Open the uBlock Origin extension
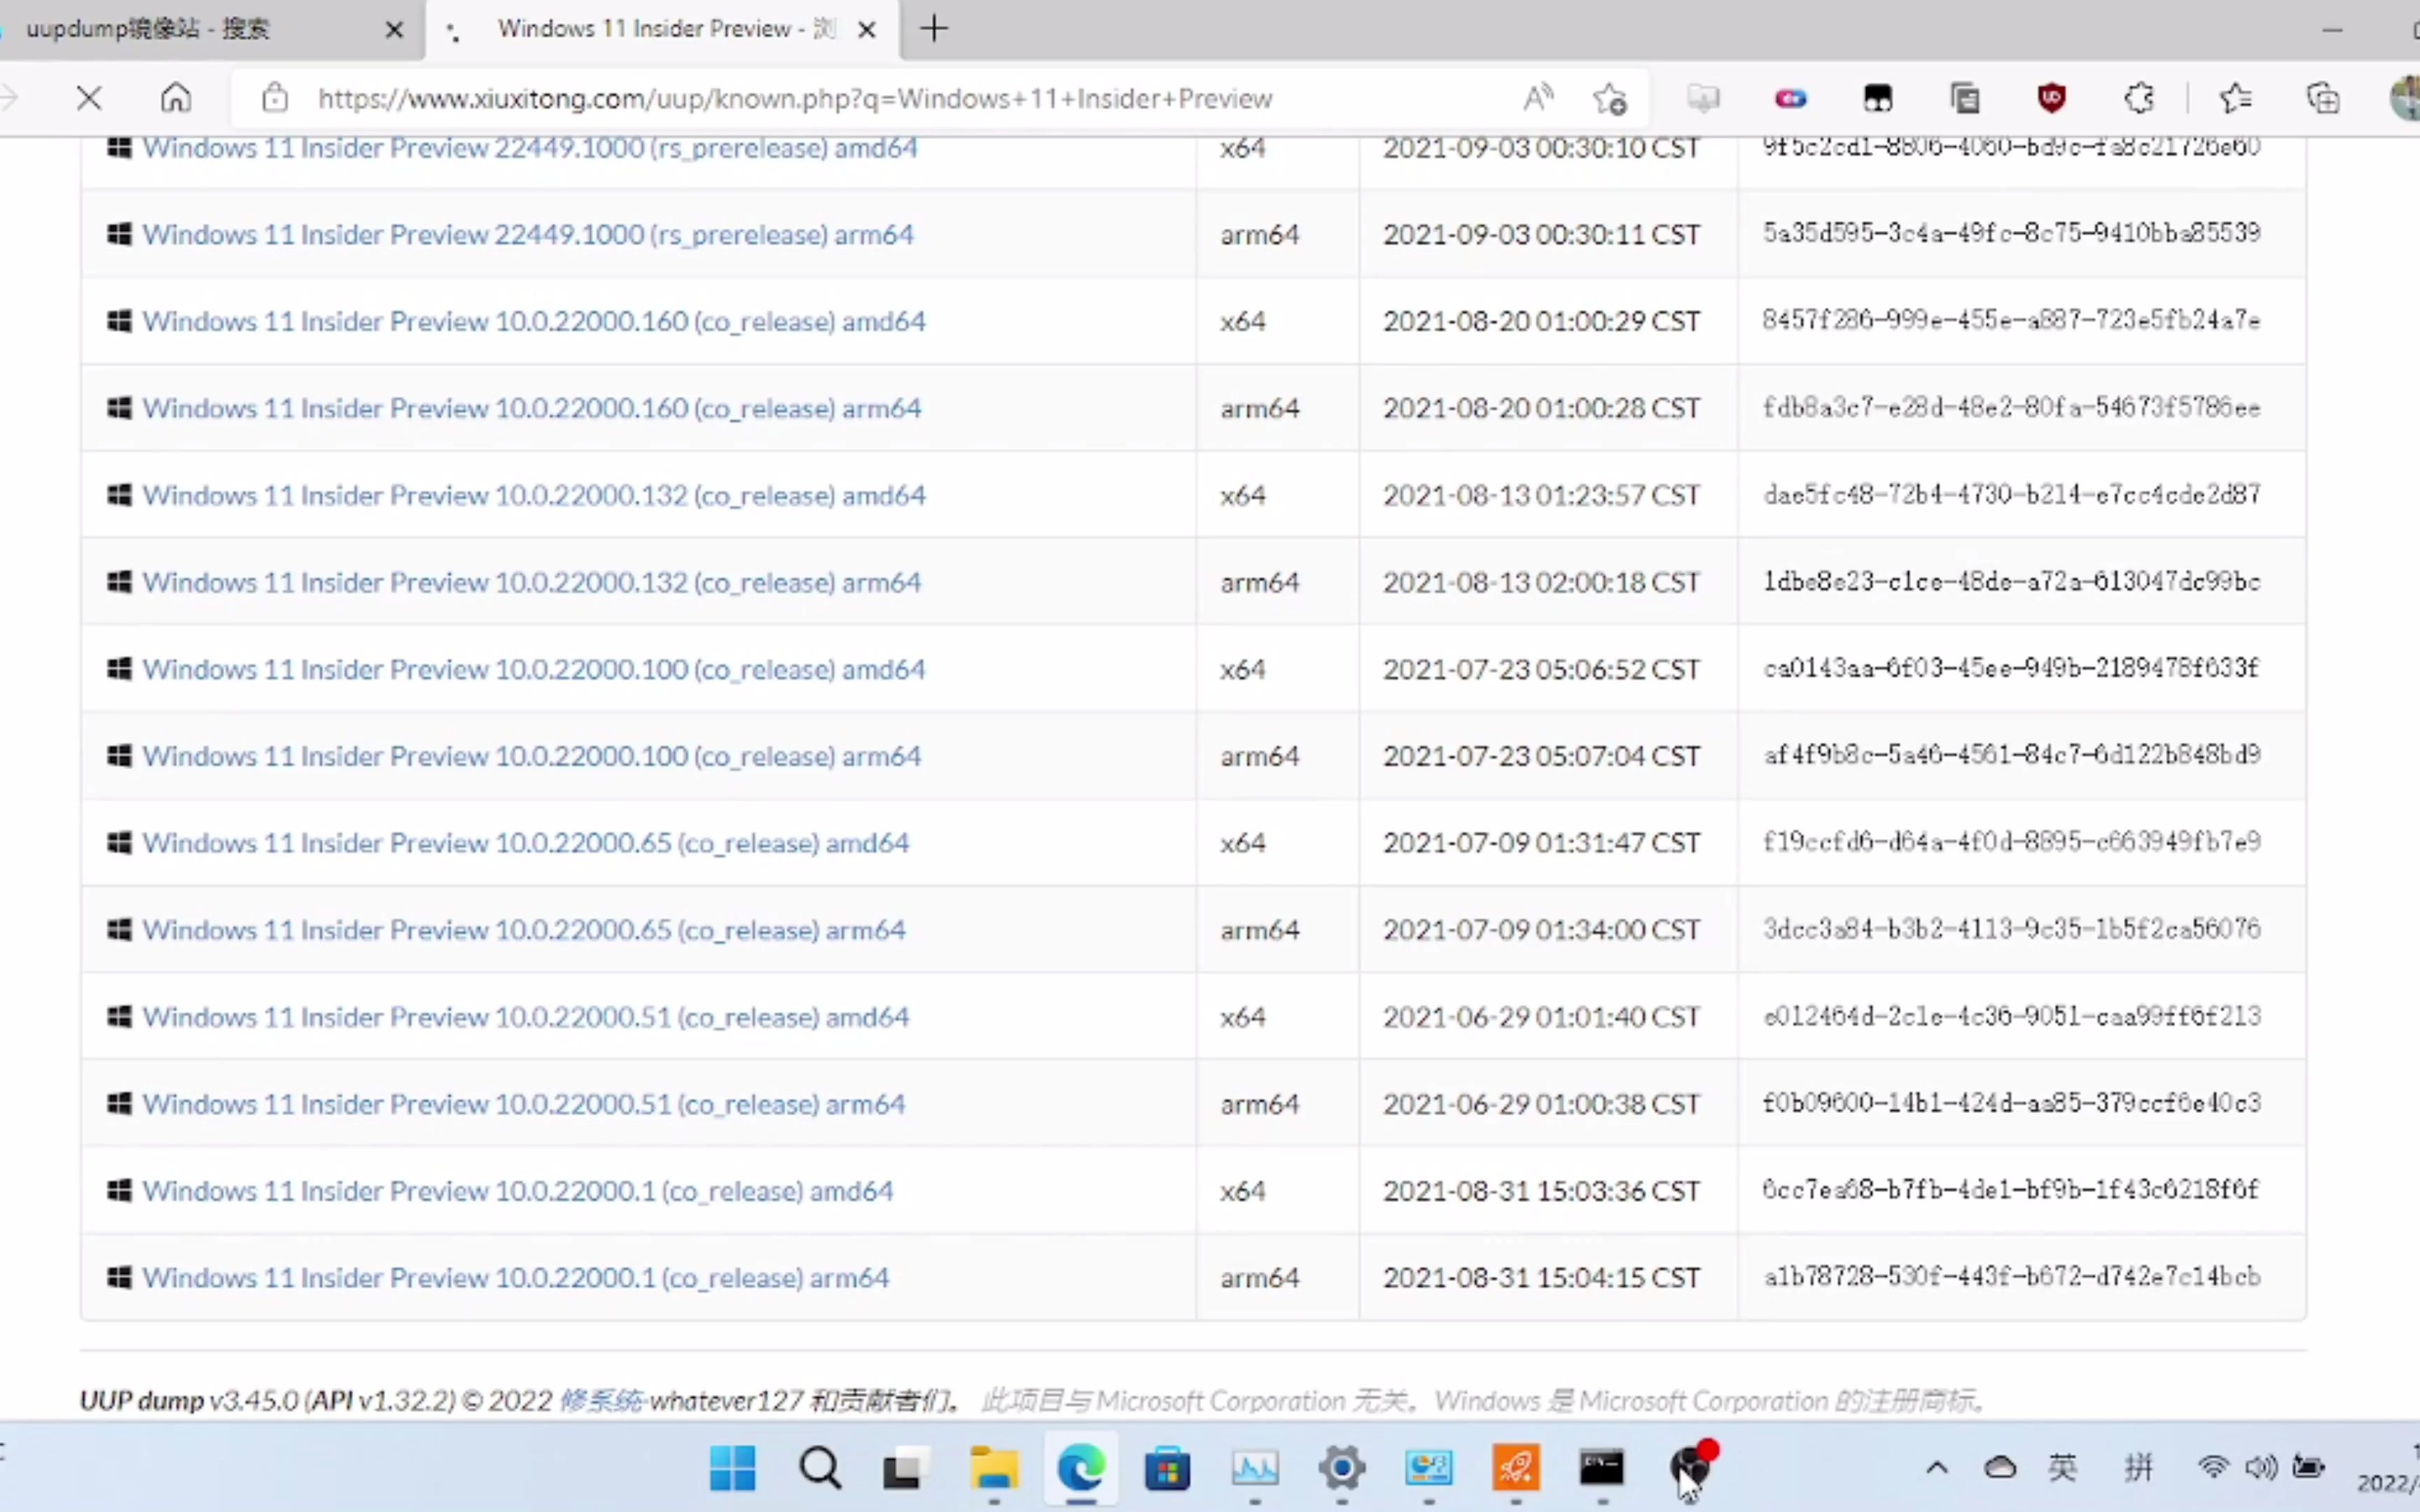 click(x=2051, y=98)
